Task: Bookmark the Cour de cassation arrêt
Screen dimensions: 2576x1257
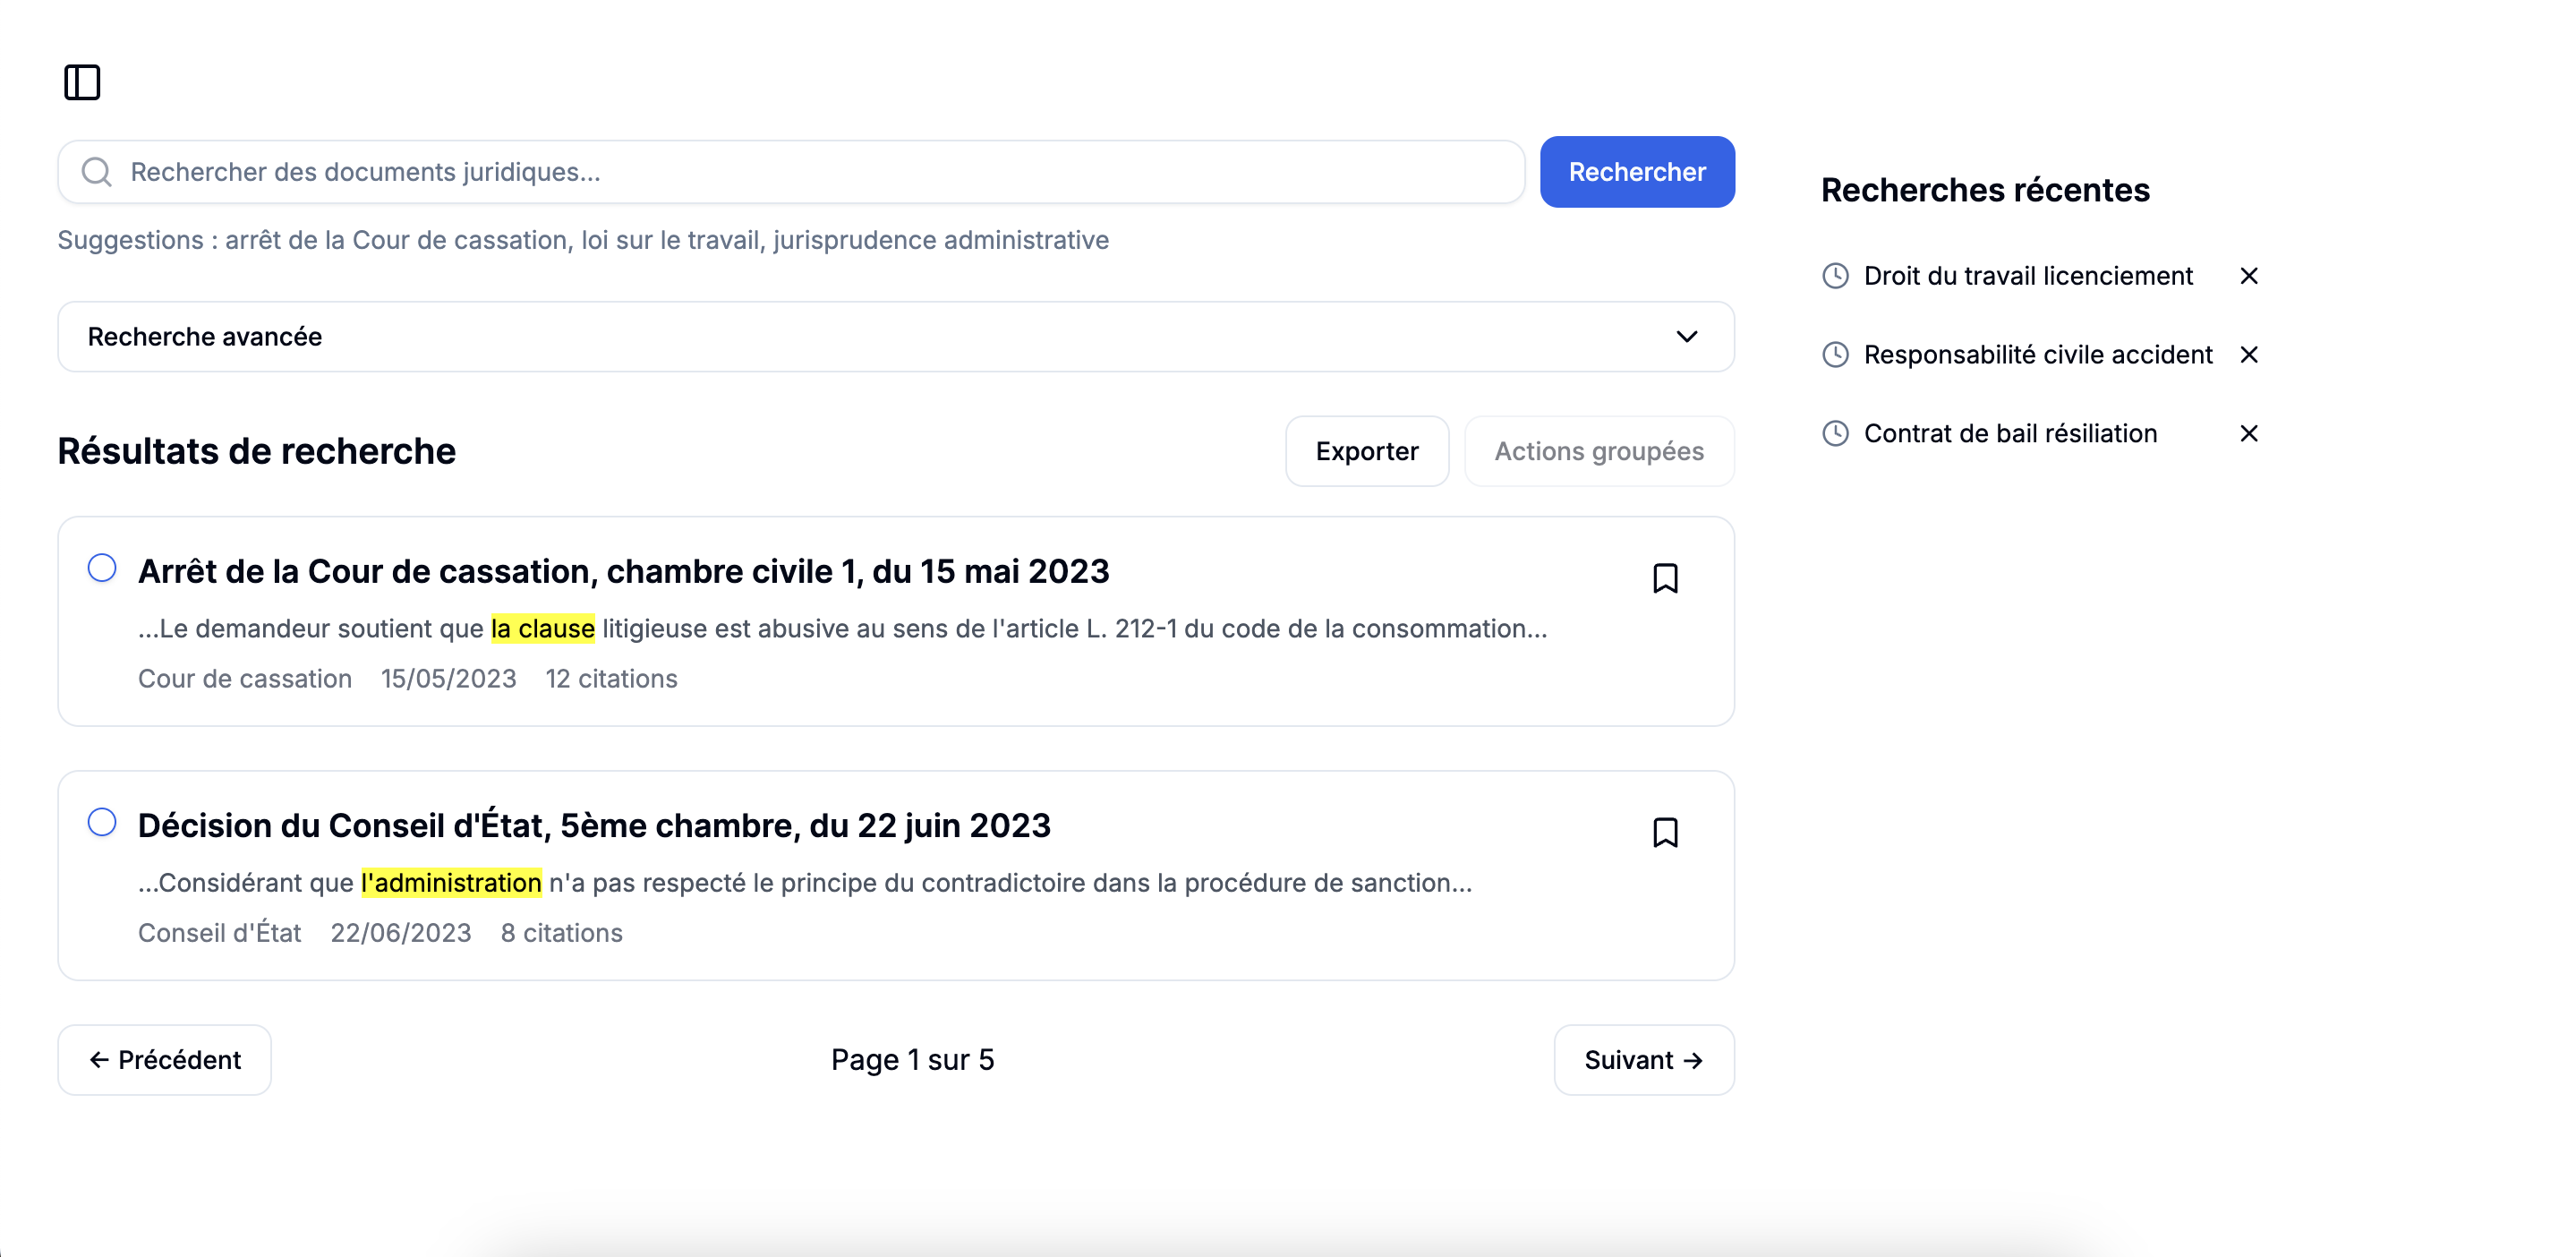Action: click(1665, 578)
